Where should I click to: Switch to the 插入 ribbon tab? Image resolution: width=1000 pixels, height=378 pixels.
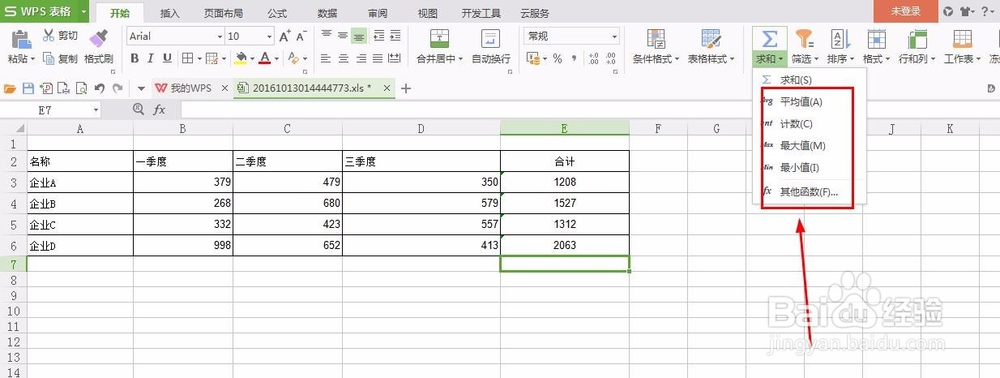(x=170, y=13)
